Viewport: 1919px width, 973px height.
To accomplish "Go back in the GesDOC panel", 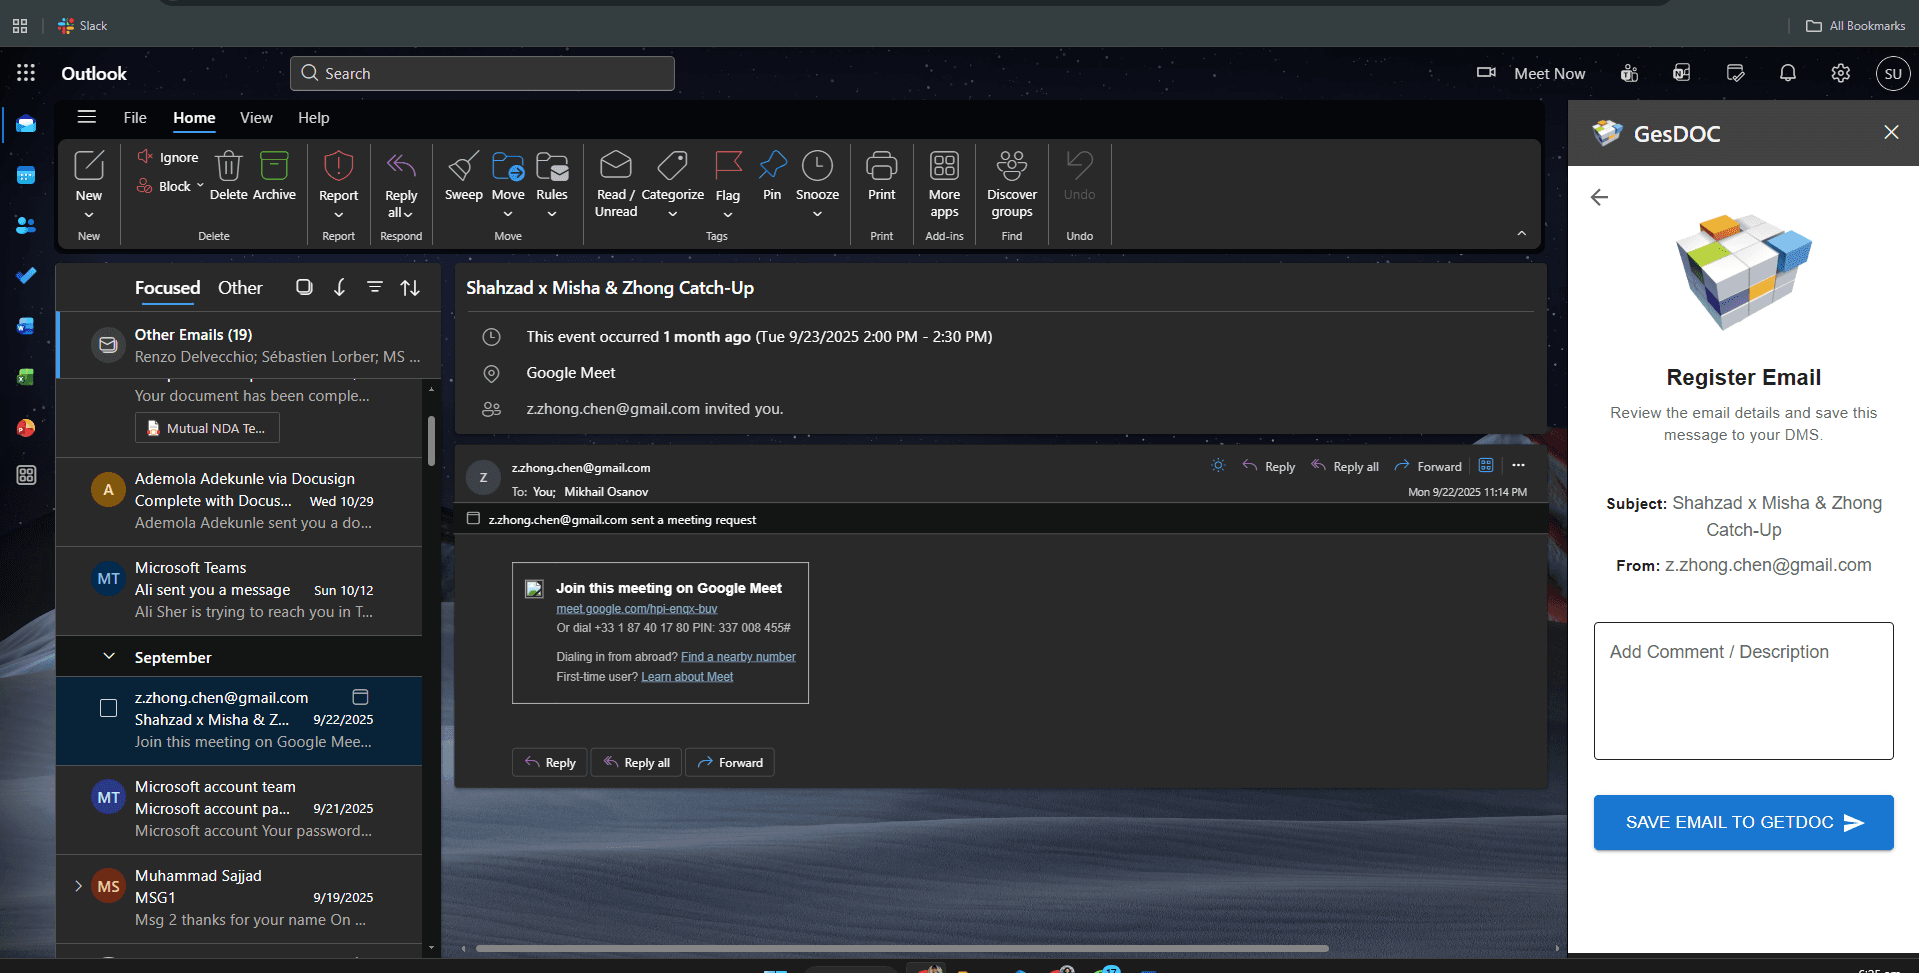I will (1599, 197).
